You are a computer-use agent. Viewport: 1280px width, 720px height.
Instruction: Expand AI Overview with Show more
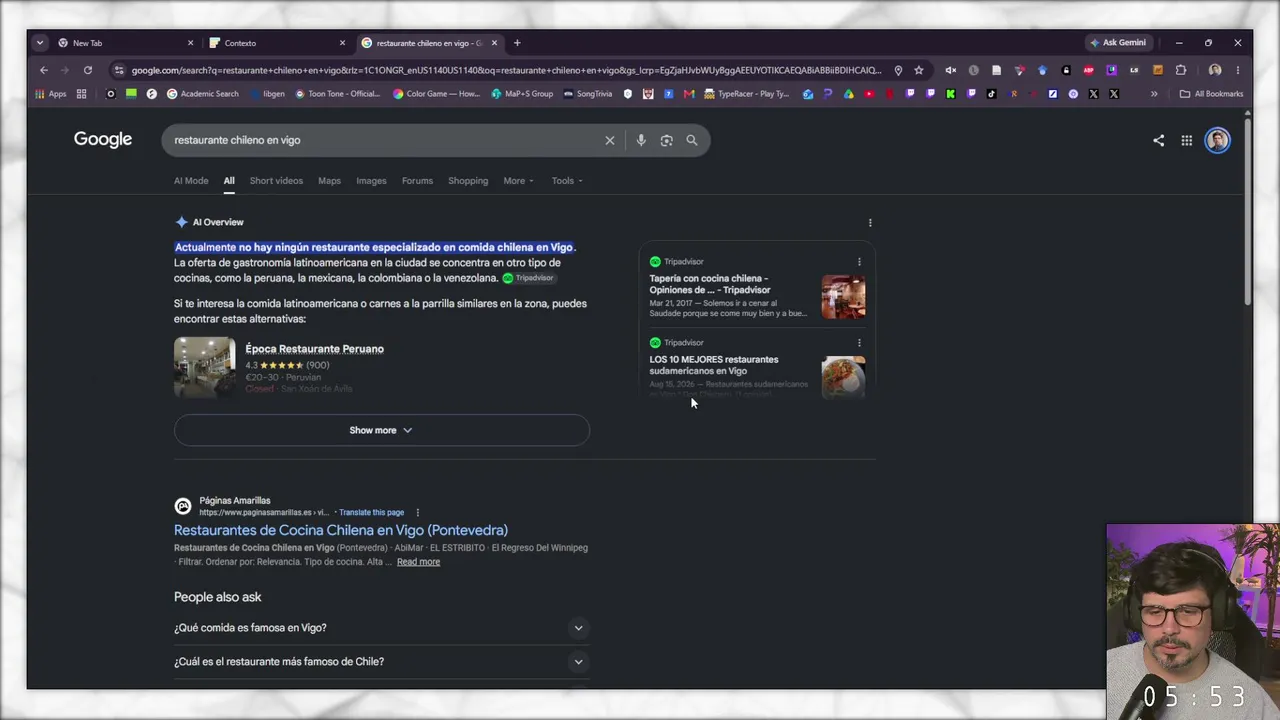tap(381, 430)
